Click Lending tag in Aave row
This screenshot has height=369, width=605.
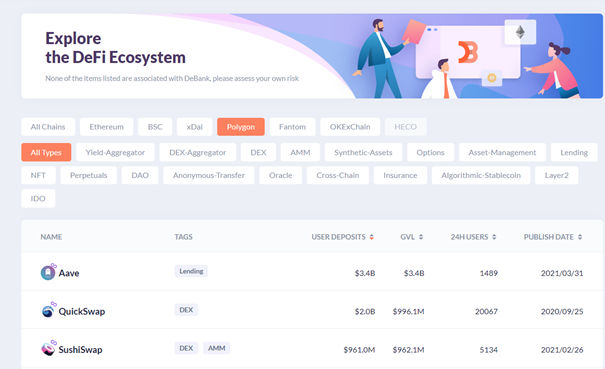tap(191, 271)
